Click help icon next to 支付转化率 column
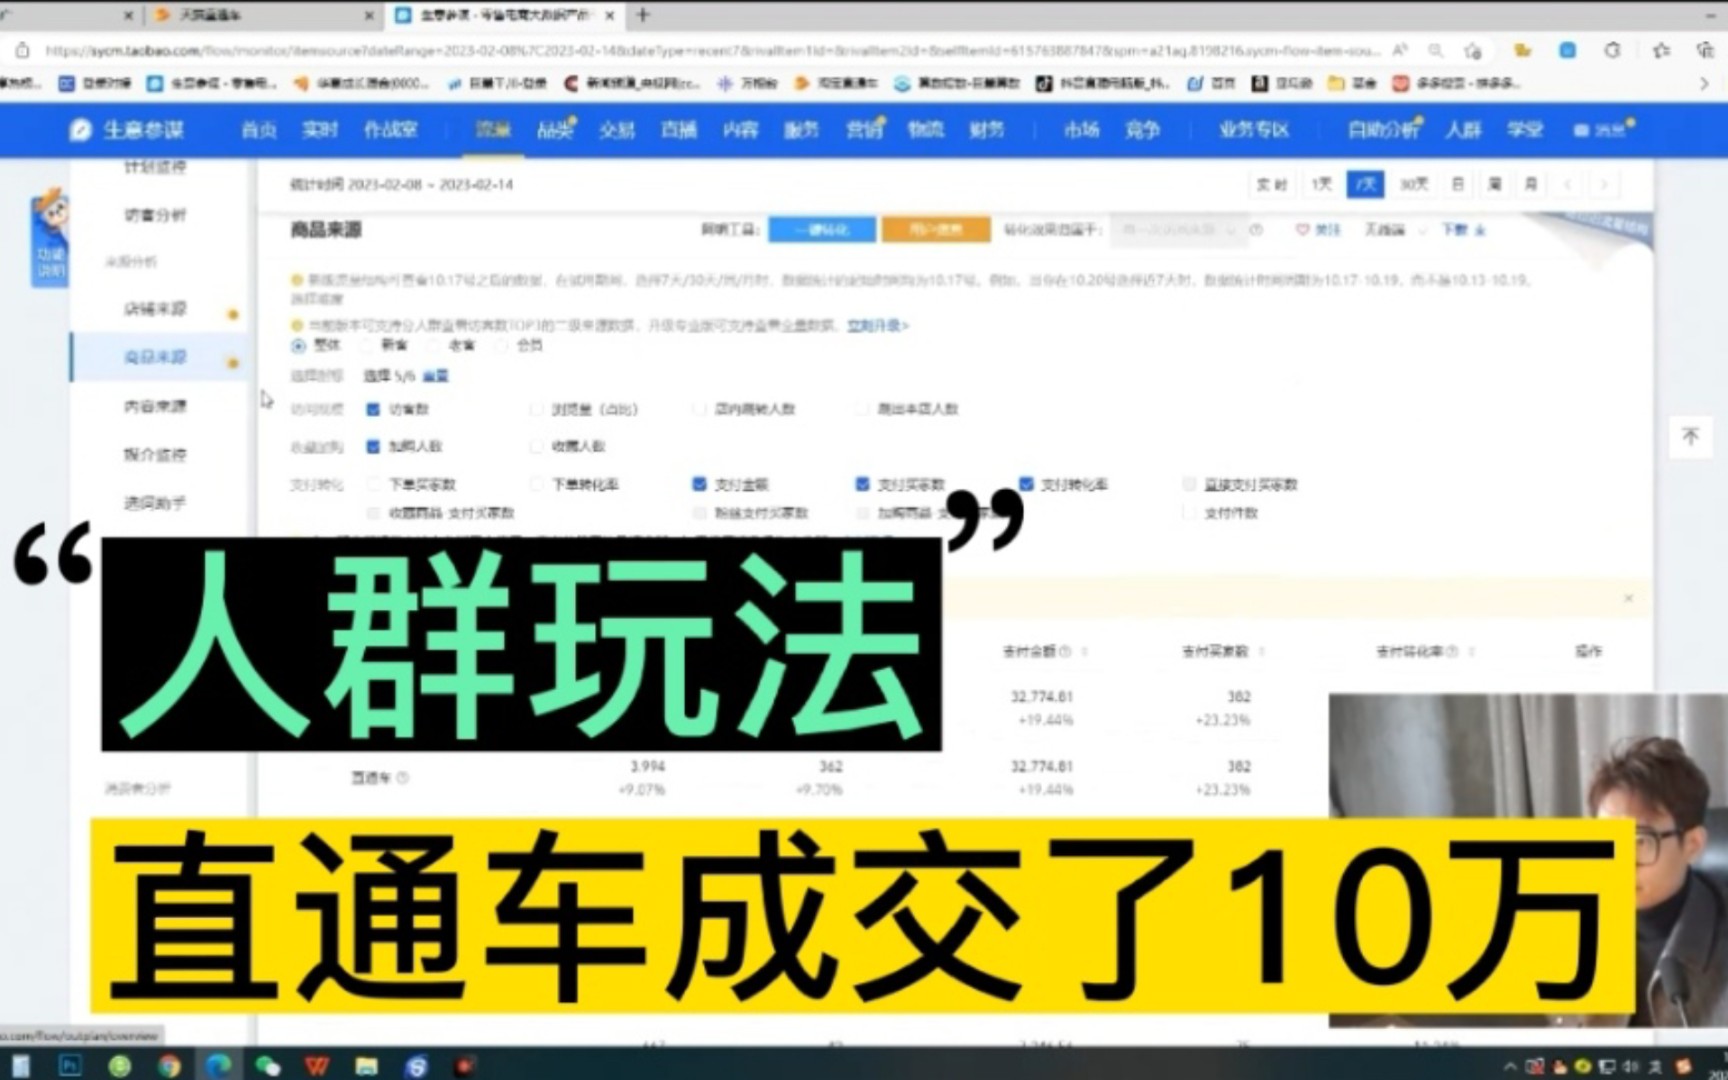This screenshot has width=1728, height=1080. (x=1452, y=651)
